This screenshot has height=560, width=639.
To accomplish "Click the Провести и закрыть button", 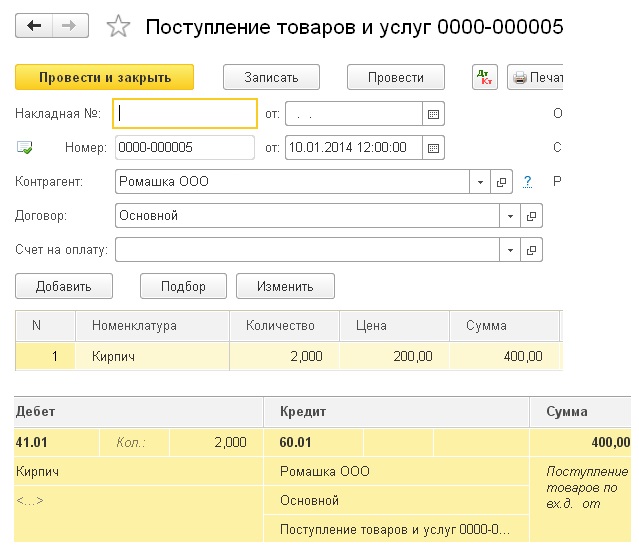I will pos(104,77).
